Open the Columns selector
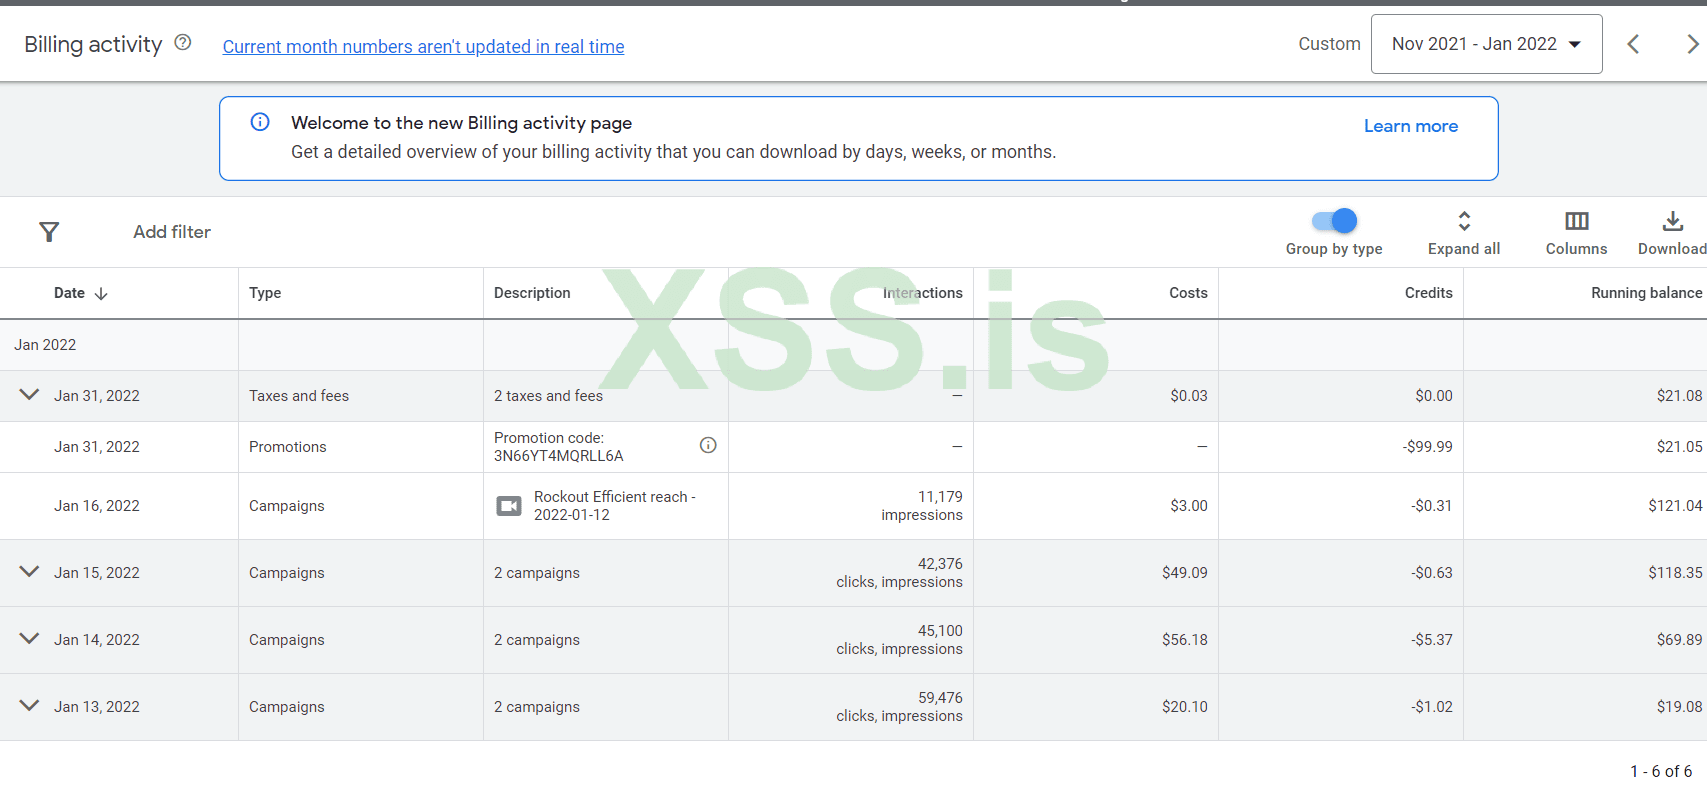 point(1576,222)
